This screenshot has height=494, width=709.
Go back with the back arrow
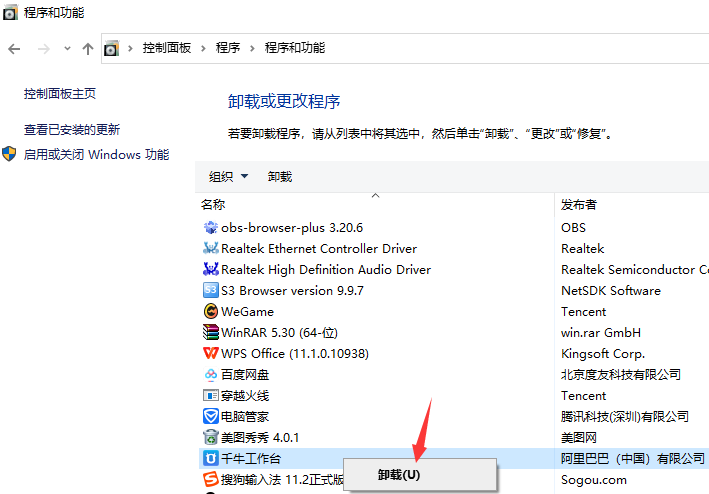(x=14, y=48)
